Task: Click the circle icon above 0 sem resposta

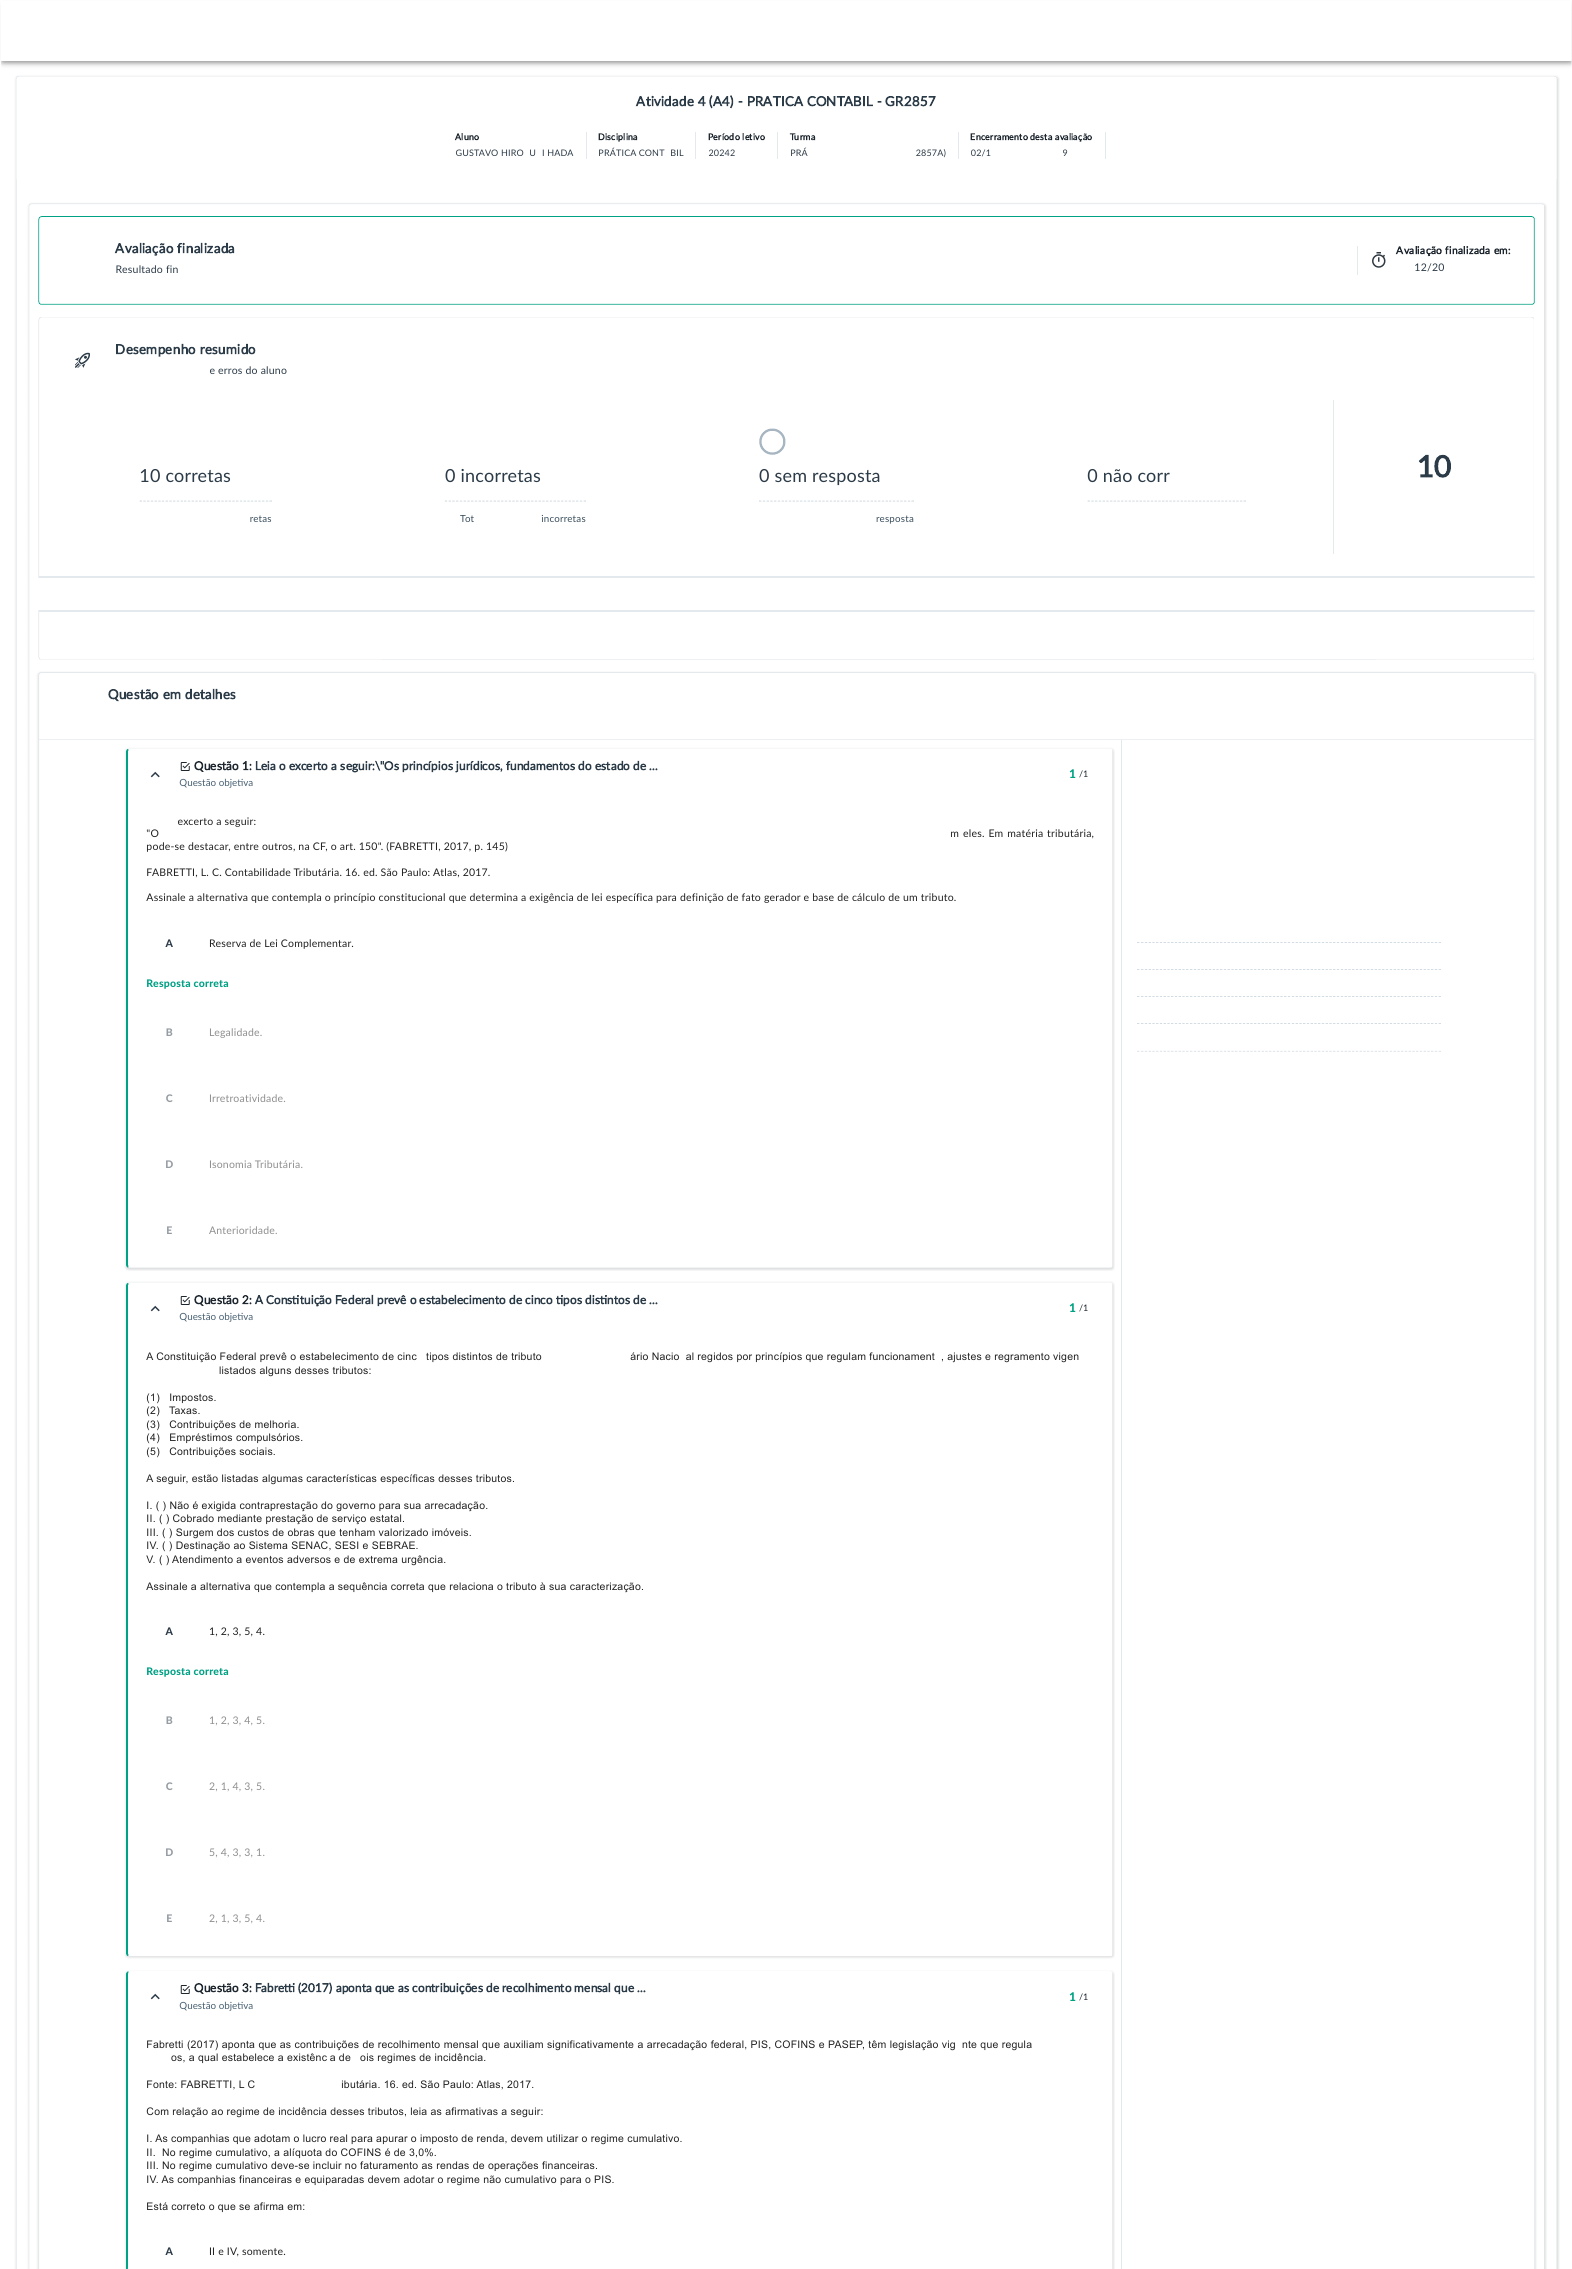Action: click(x=772, y=441)
